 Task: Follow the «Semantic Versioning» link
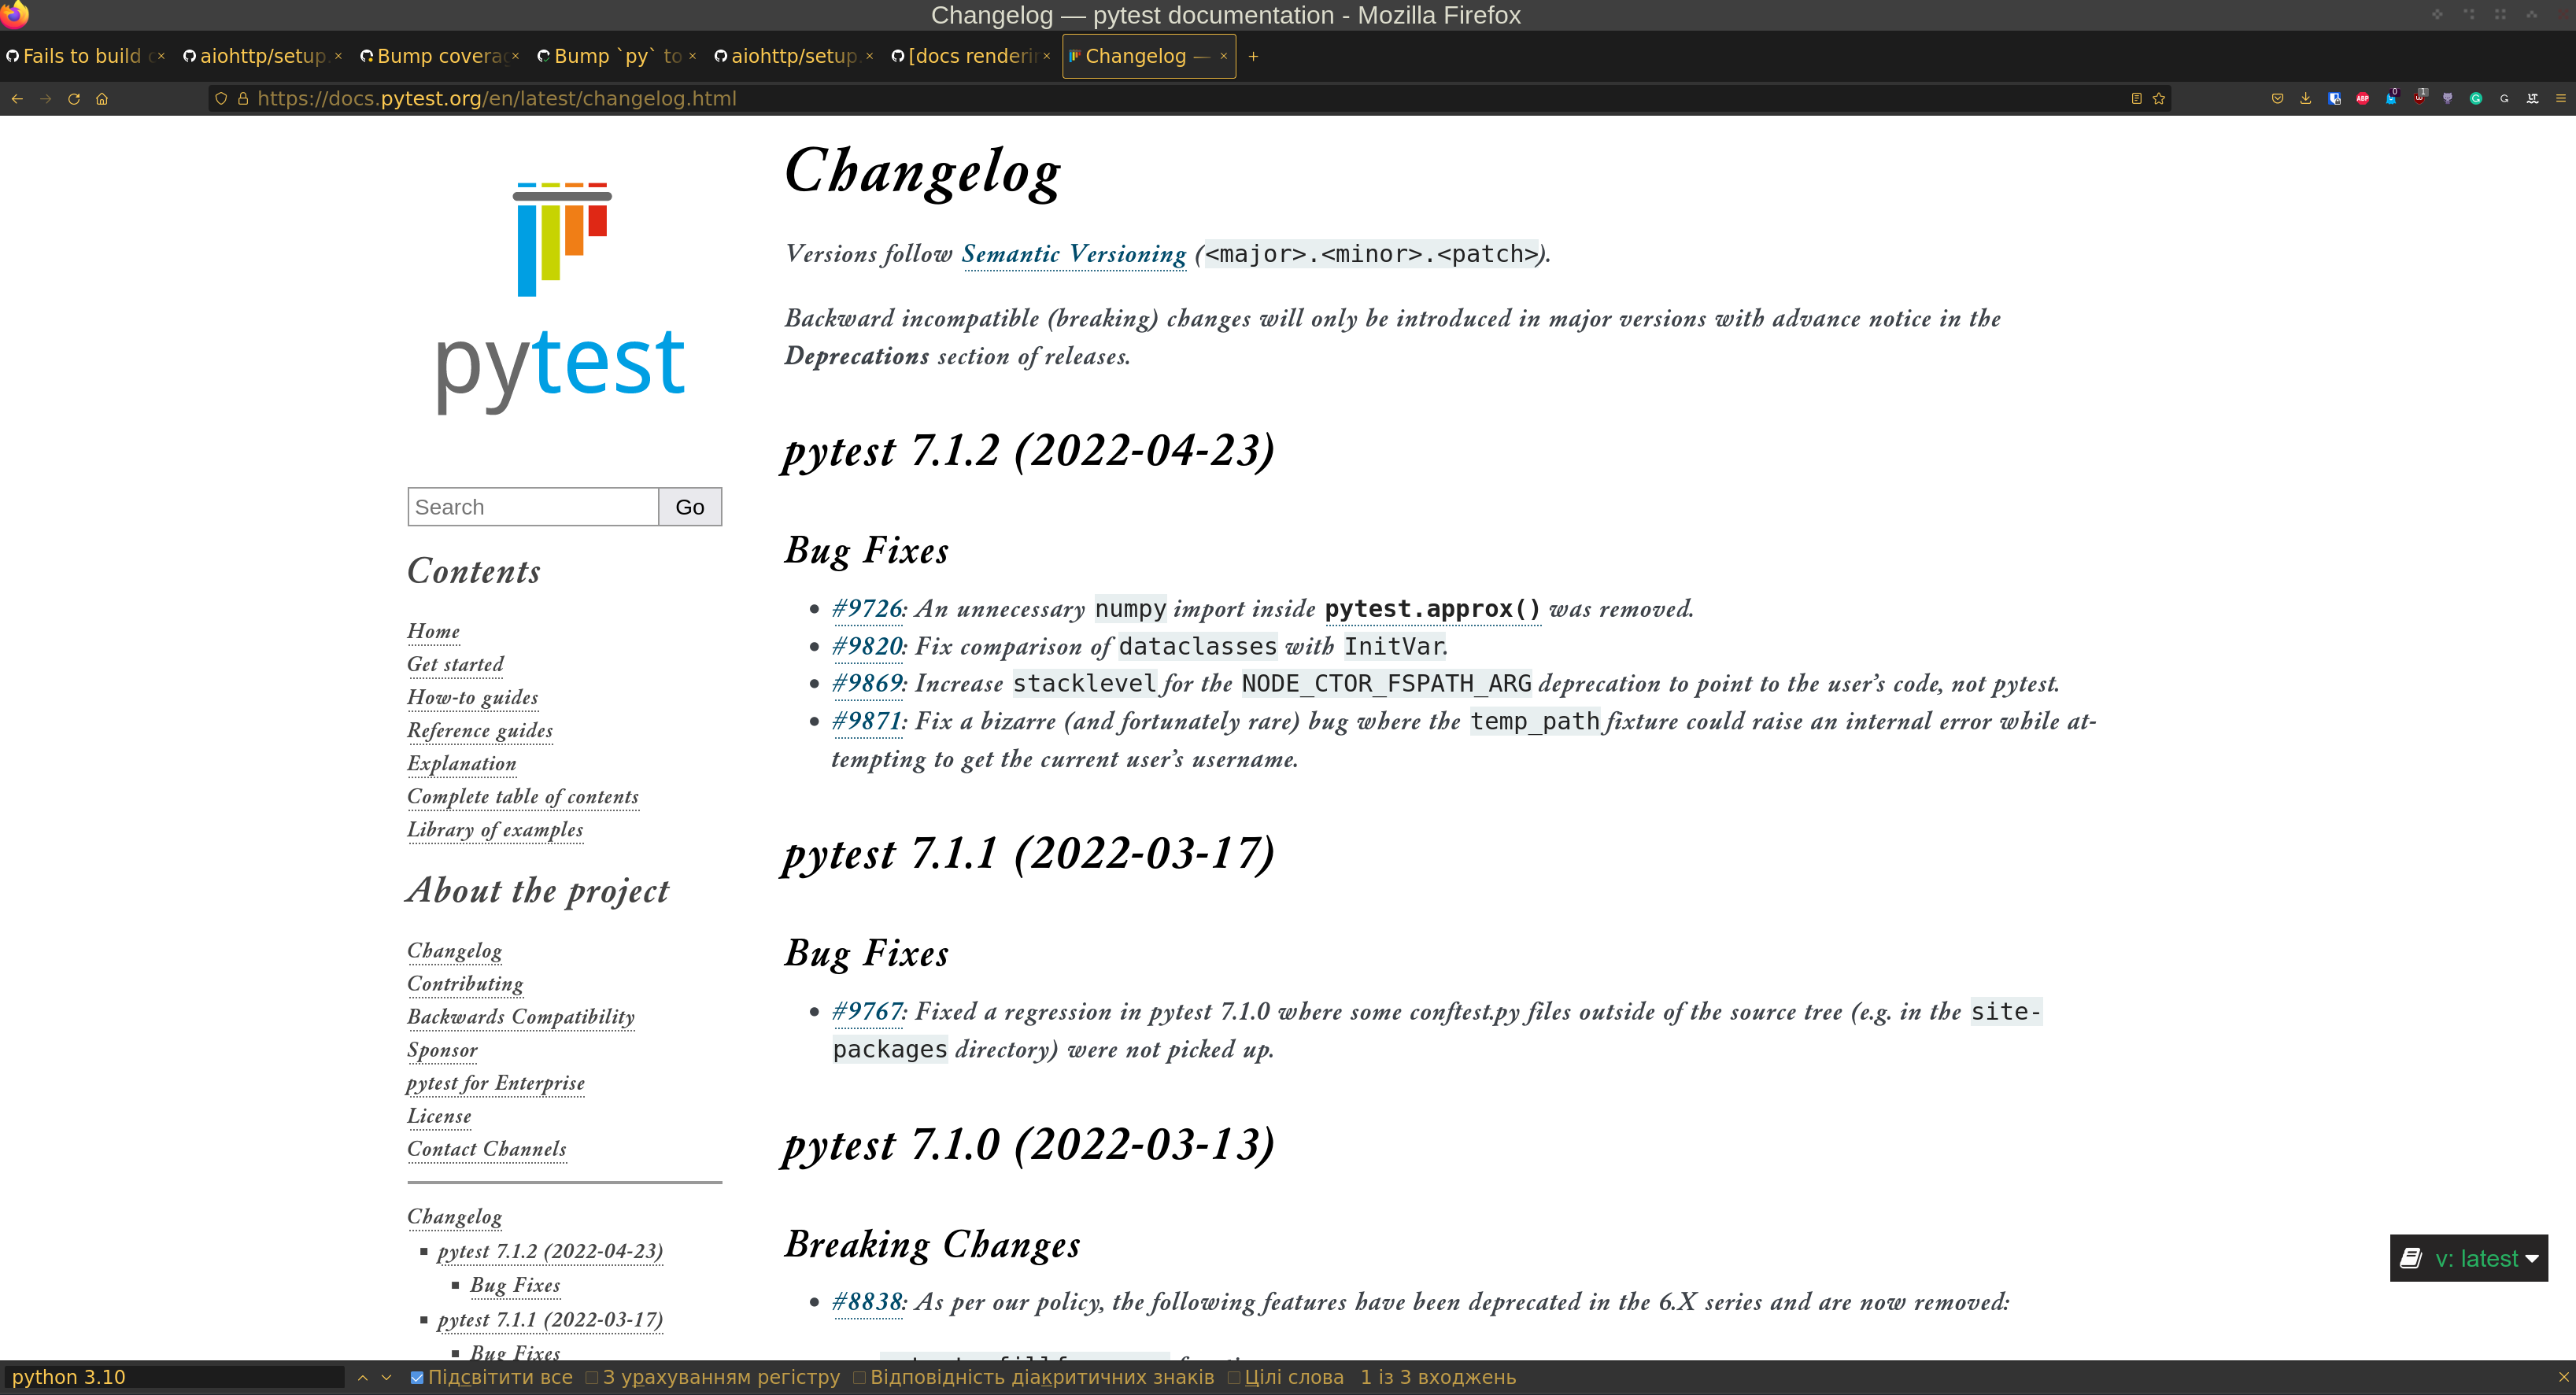1073,254
